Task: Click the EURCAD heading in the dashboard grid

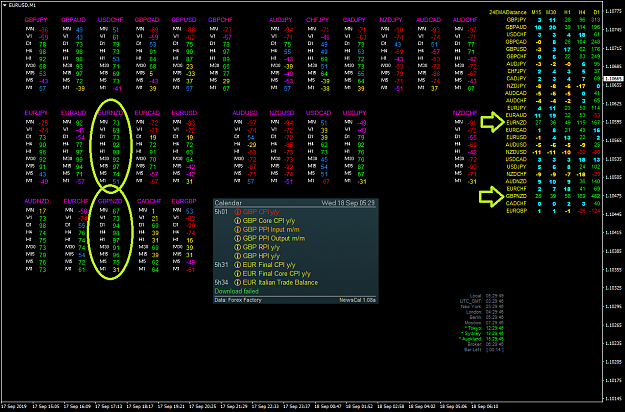Action: (147, 113)
